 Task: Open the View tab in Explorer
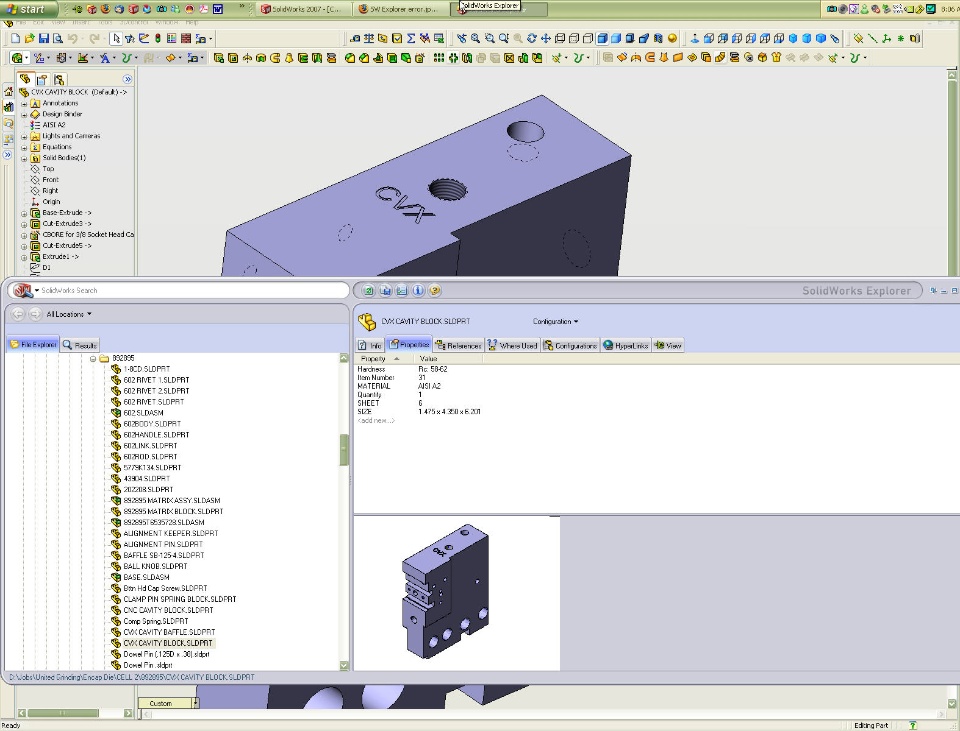(x=668, y=346)
